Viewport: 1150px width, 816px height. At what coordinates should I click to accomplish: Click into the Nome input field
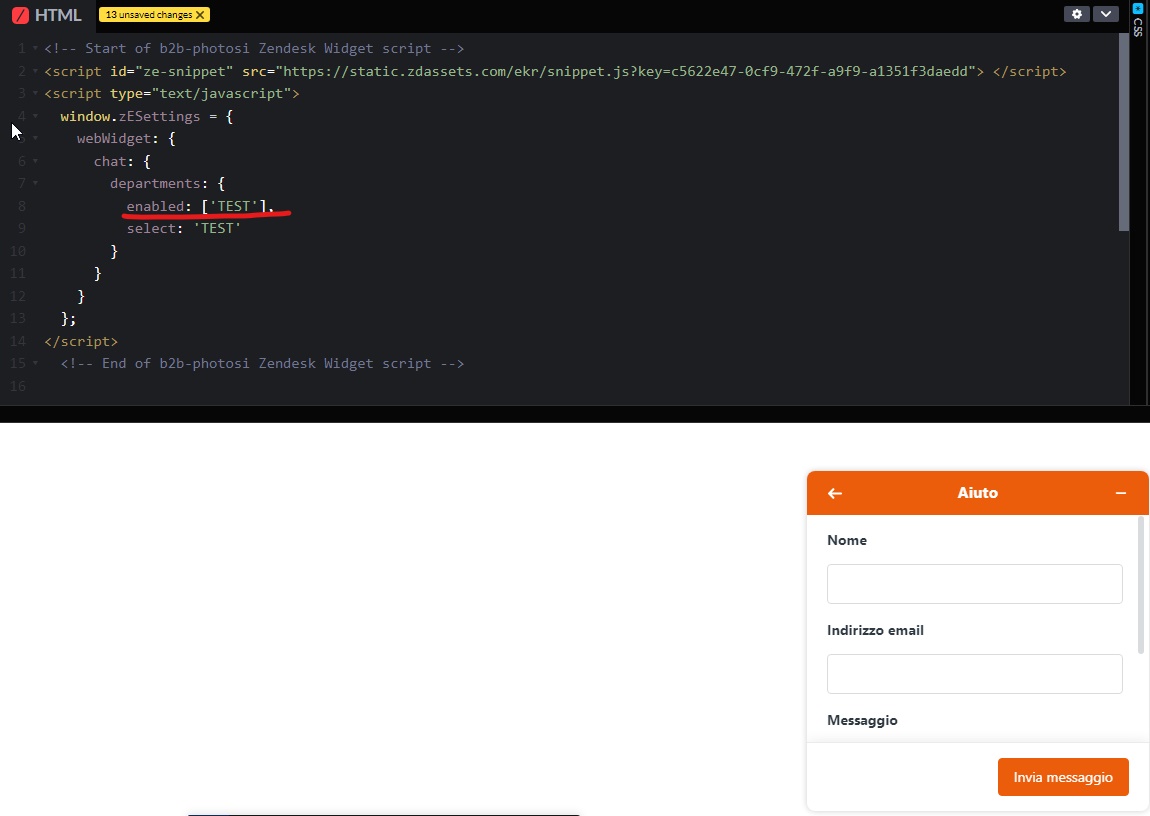(974, 584)
